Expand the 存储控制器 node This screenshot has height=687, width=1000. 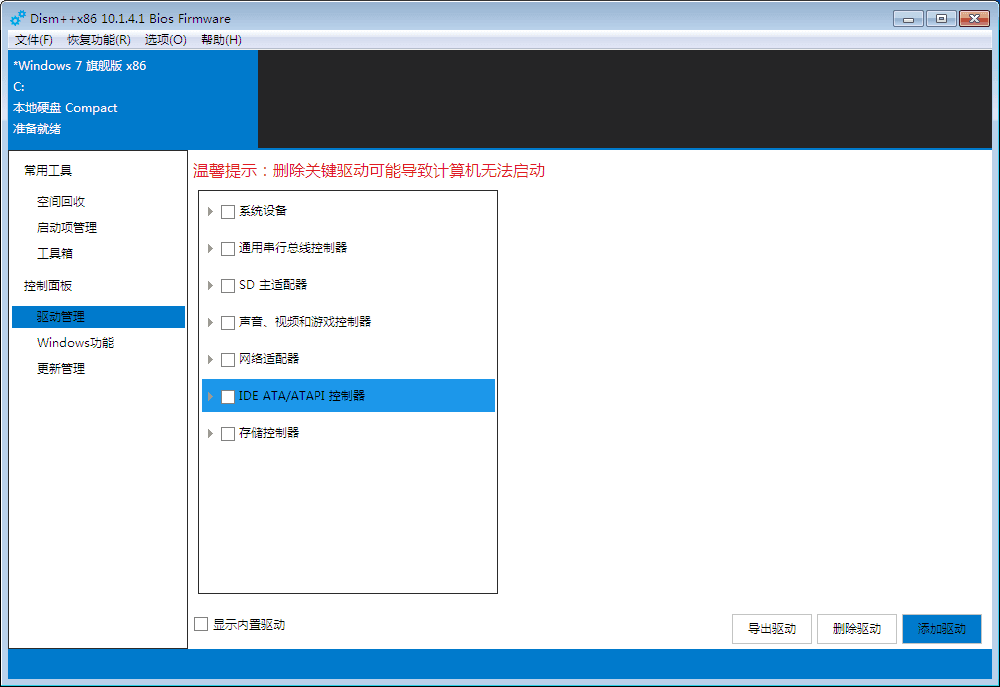[210, 433]
